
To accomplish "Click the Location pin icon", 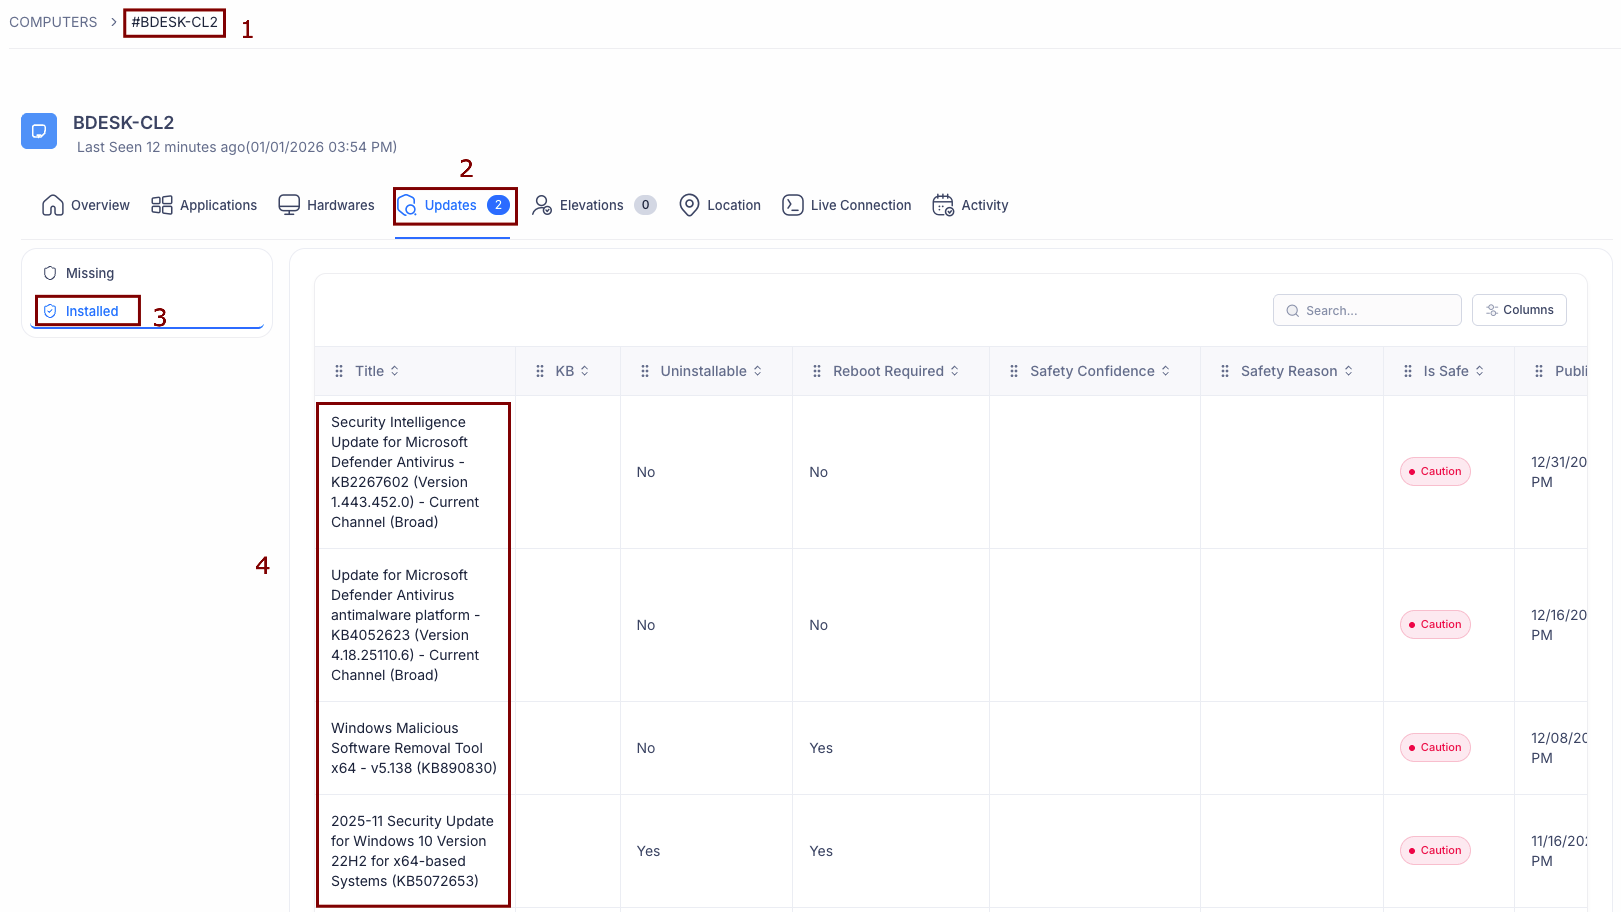I will pos(689,205).
